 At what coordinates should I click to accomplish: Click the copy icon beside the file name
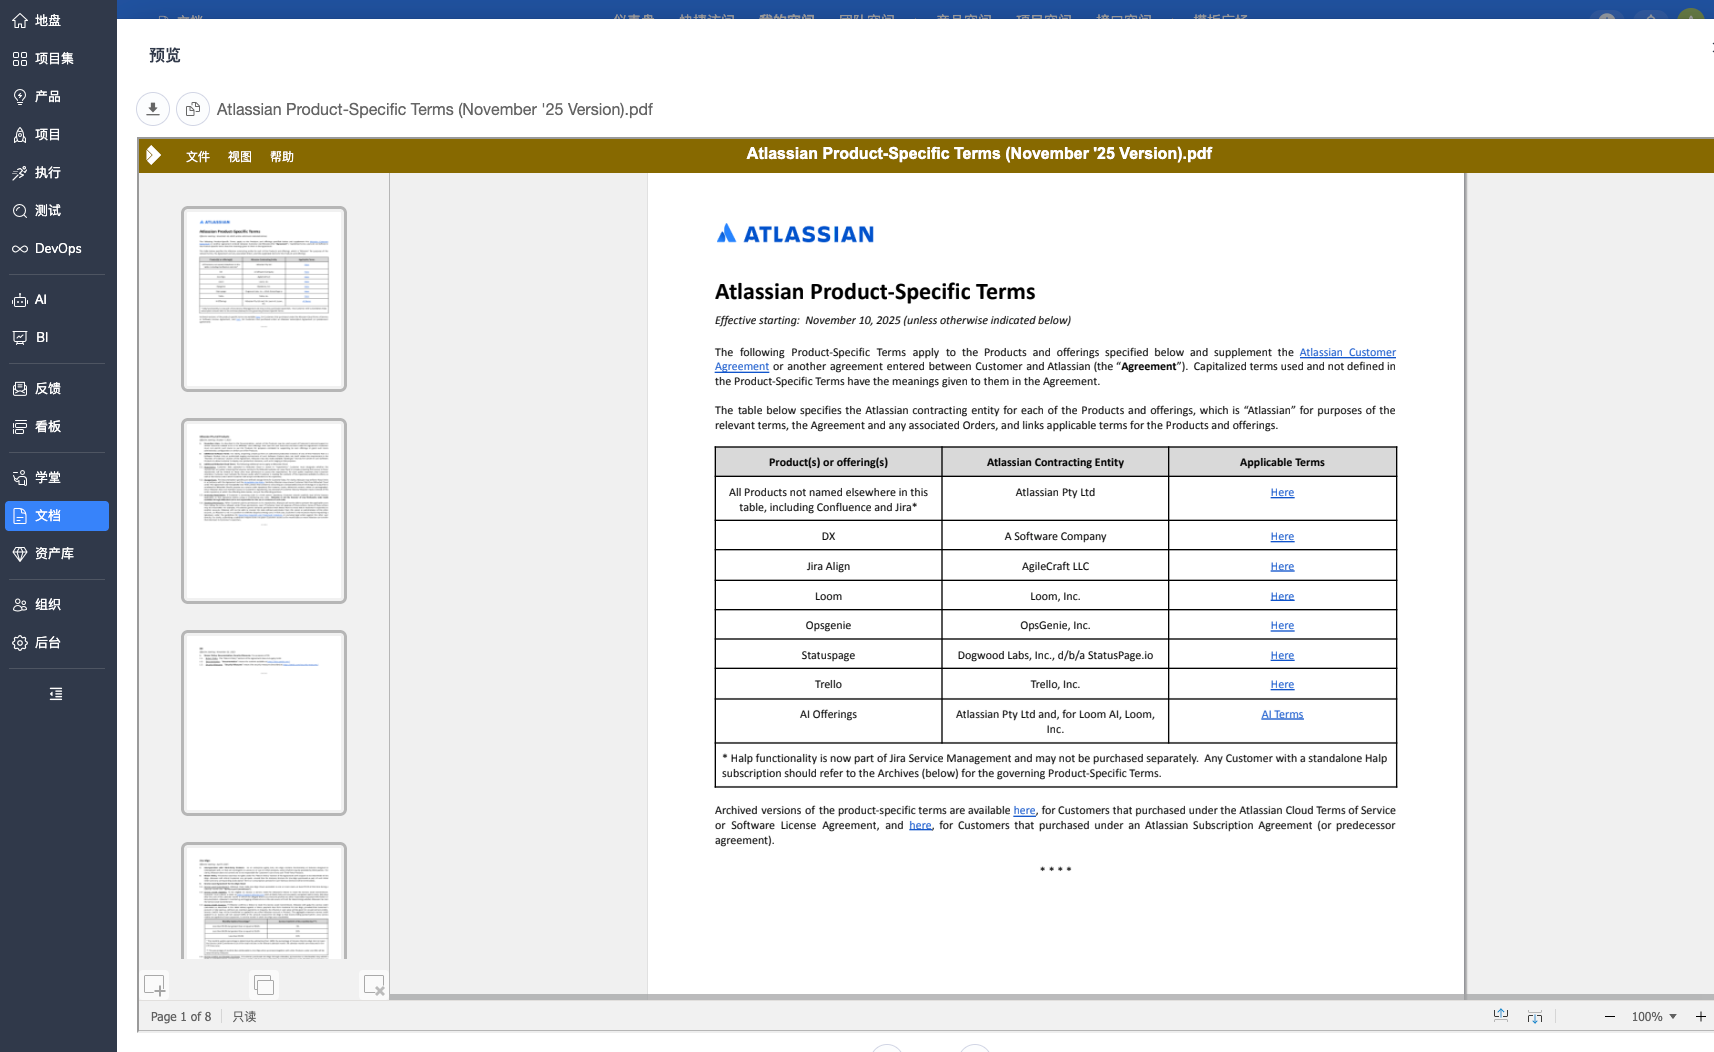coord(193,109)
